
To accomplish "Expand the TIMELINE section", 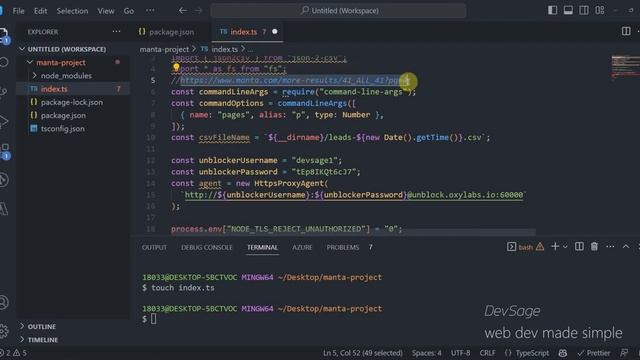I will (x=73, y=340).
